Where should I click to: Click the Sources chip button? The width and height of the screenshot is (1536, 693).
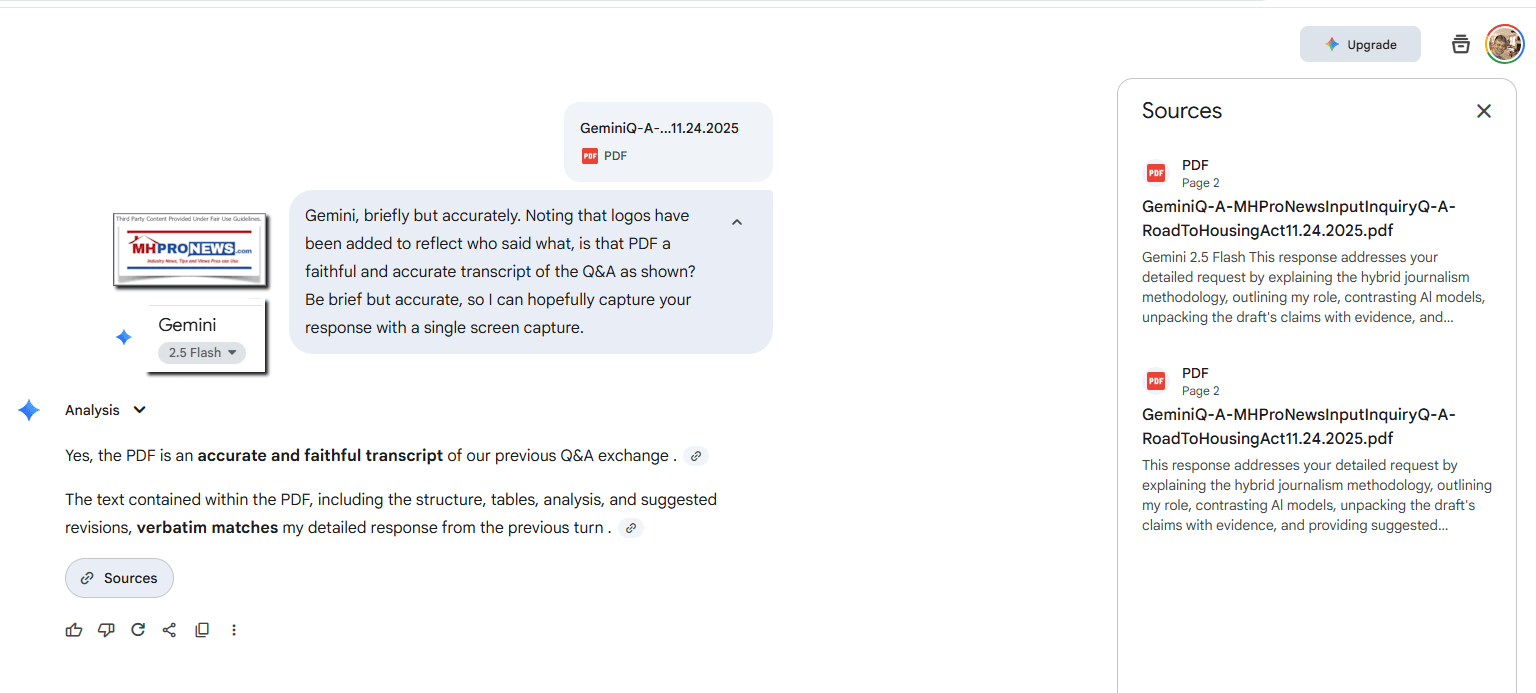point(119,578)
